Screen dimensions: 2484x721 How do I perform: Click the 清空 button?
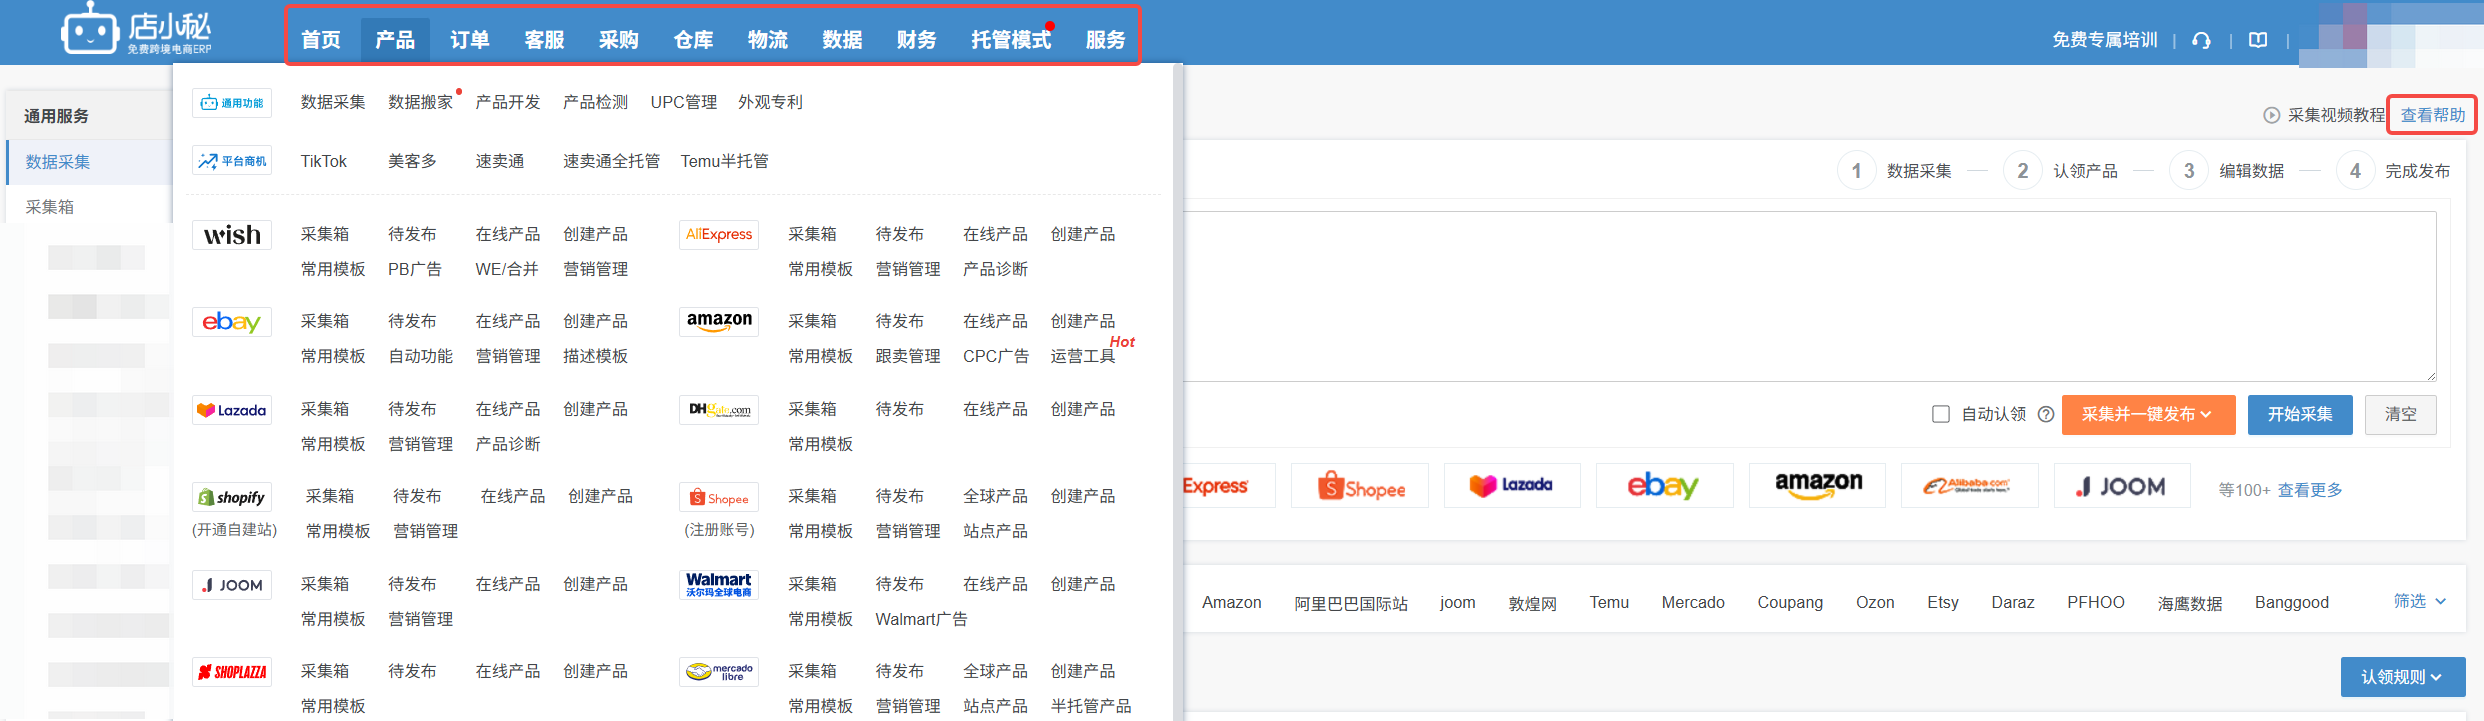pos(2400,414)
